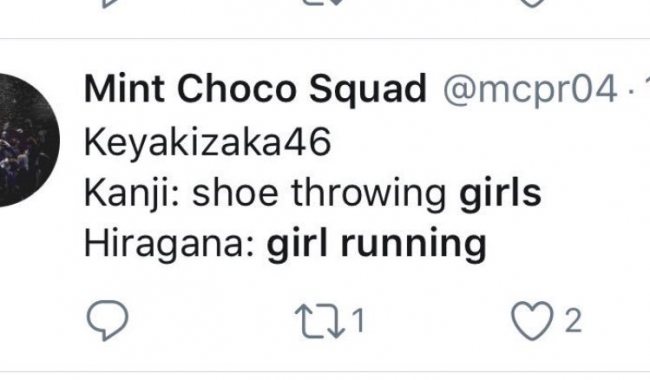Tap partially visible reply icon above tweet
The height and width of the screenshot is (380, 650).
click(107, 3)
